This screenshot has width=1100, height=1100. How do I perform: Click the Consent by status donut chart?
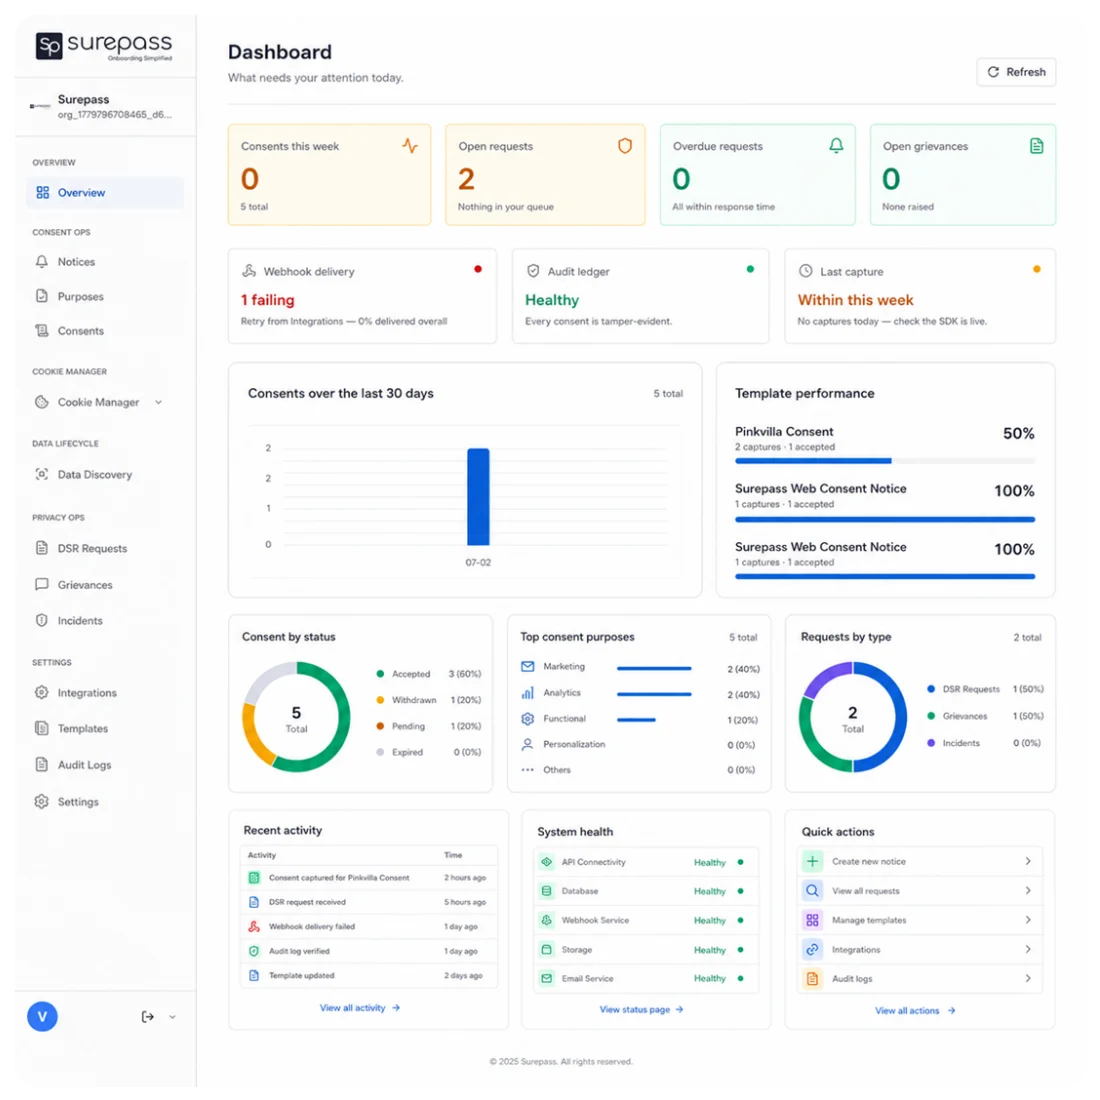click(296, 716)
